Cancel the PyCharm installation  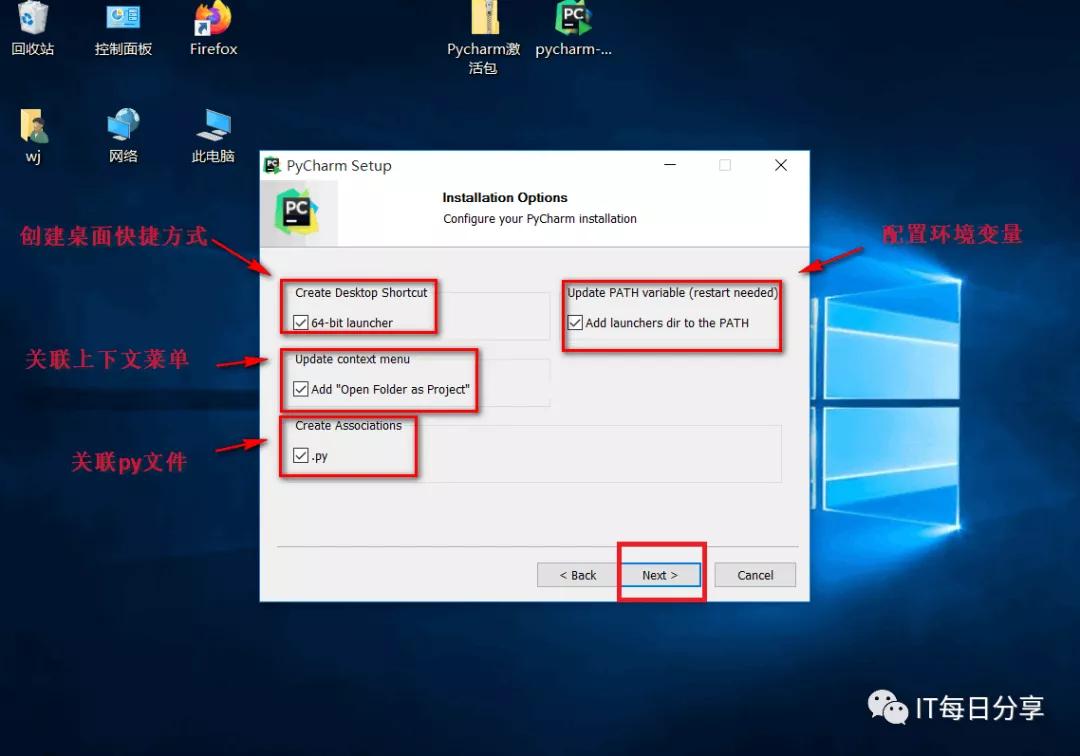[x=755, y=575]
